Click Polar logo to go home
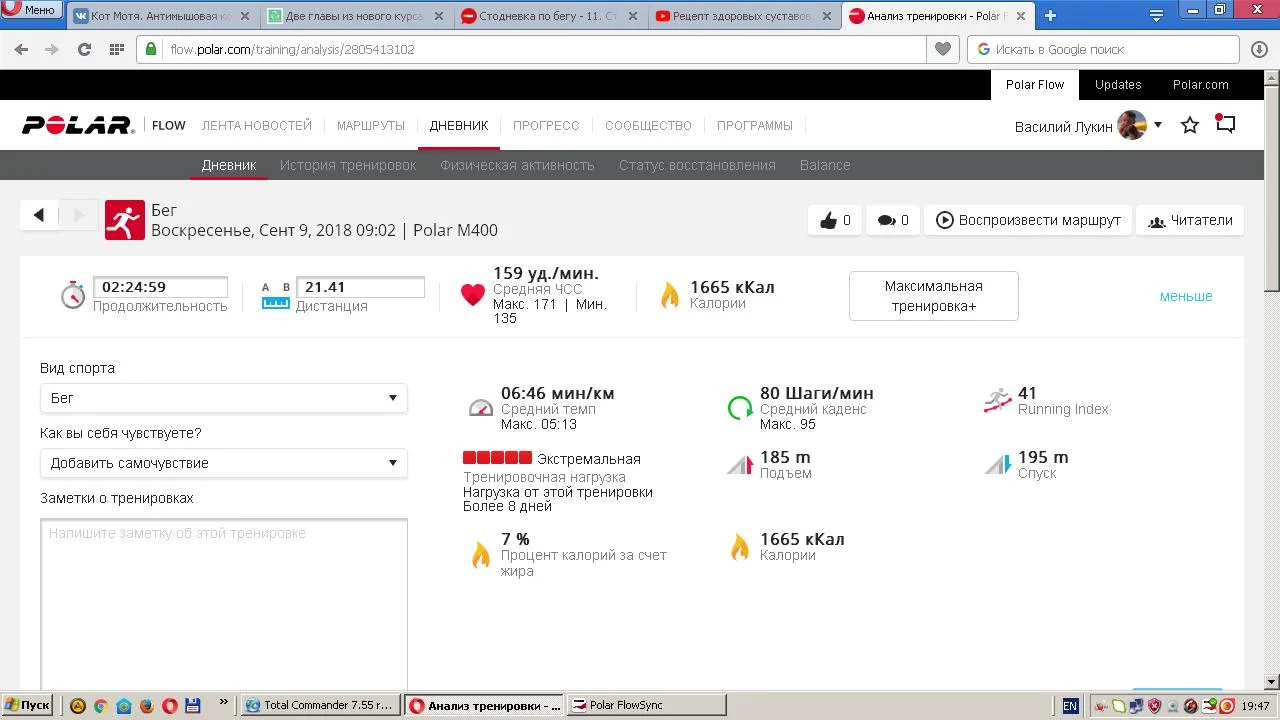Image resolution: width=1280 pixels, height=720 pixels. tap(78, 126)
